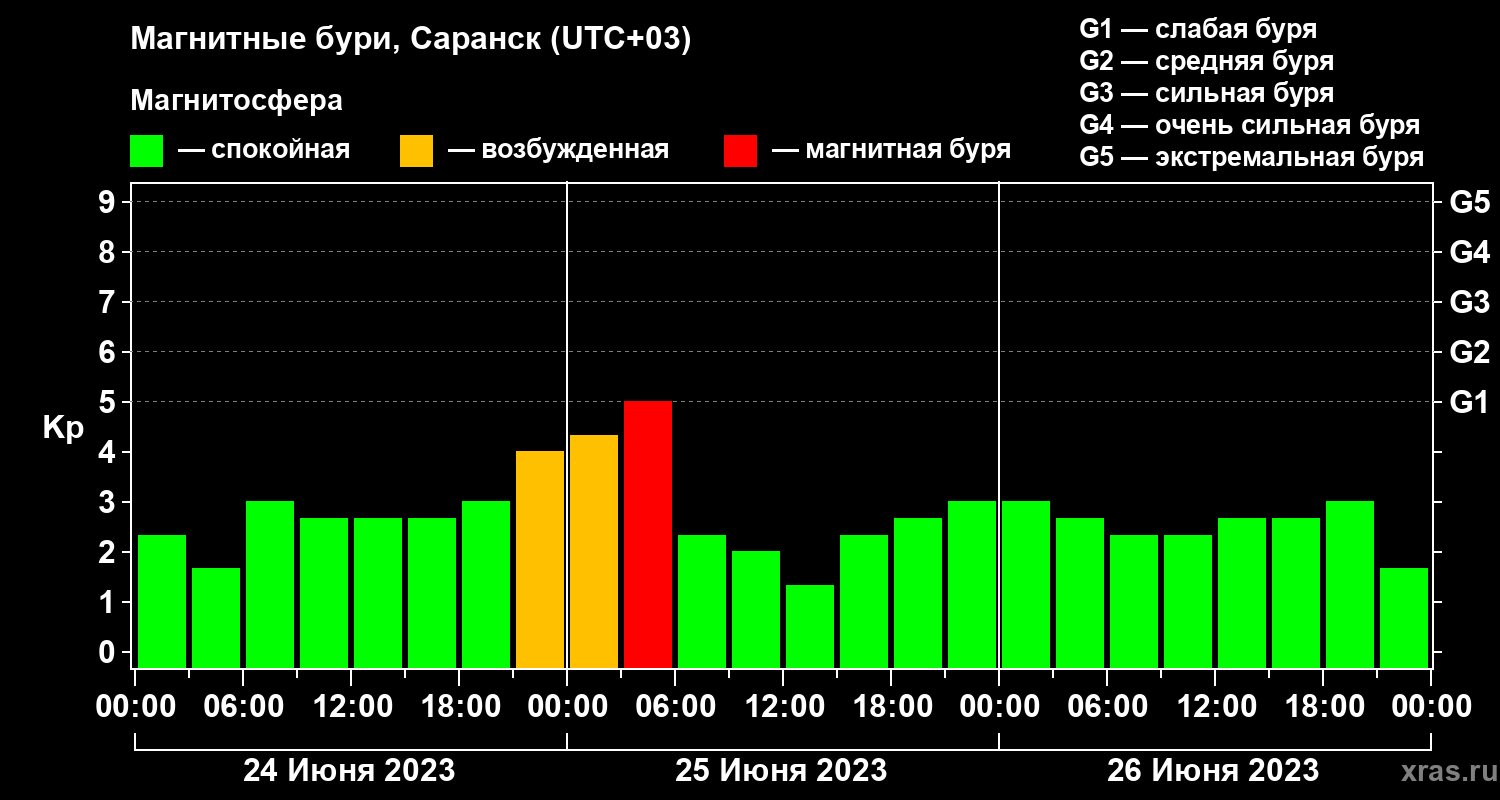
Task: Select the green bar starting 18:00 on 26 June
Action: [x=1350, y=584]
